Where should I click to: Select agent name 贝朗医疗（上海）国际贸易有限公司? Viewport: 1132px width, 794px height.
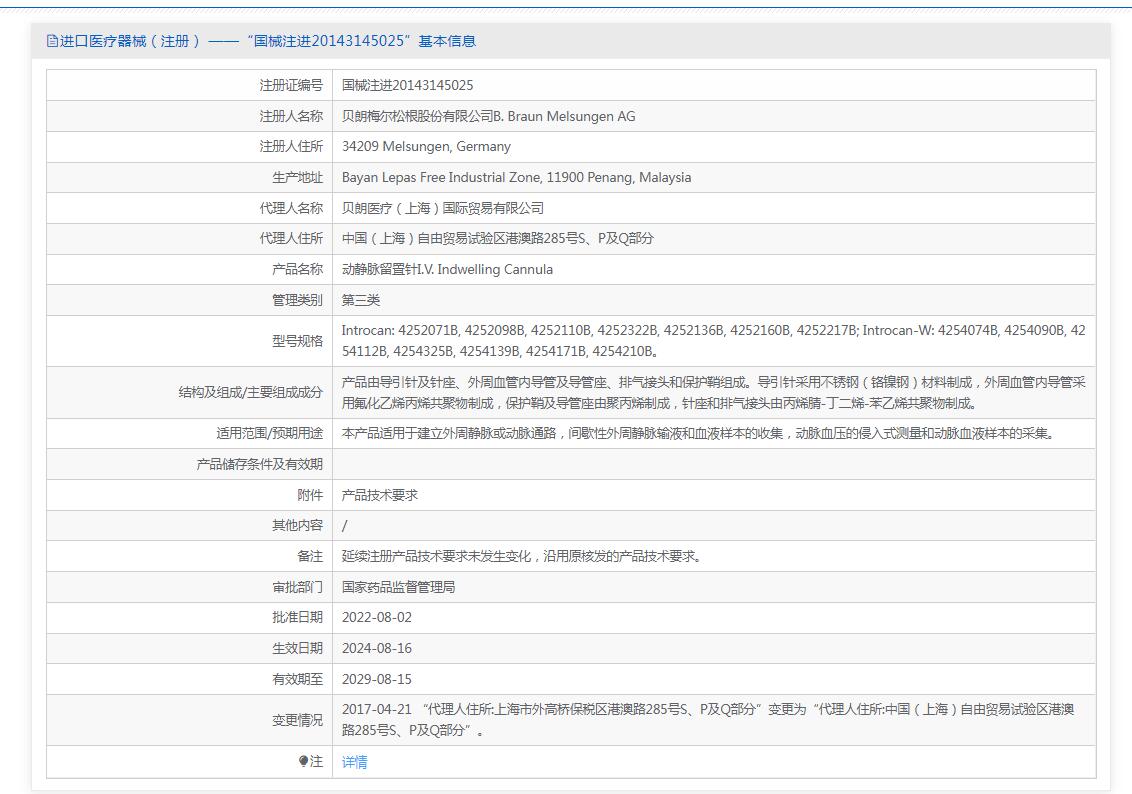click(x=443, y=208)
